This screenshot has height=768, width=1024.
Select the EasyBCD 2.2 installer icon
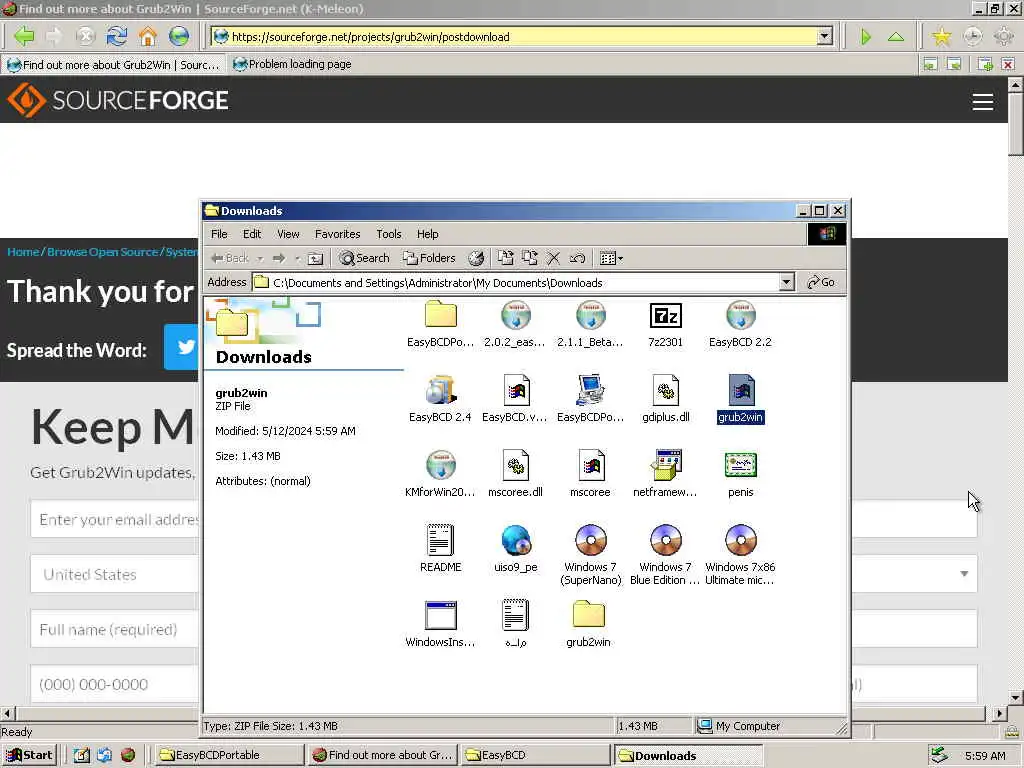[x=741, y=315]
